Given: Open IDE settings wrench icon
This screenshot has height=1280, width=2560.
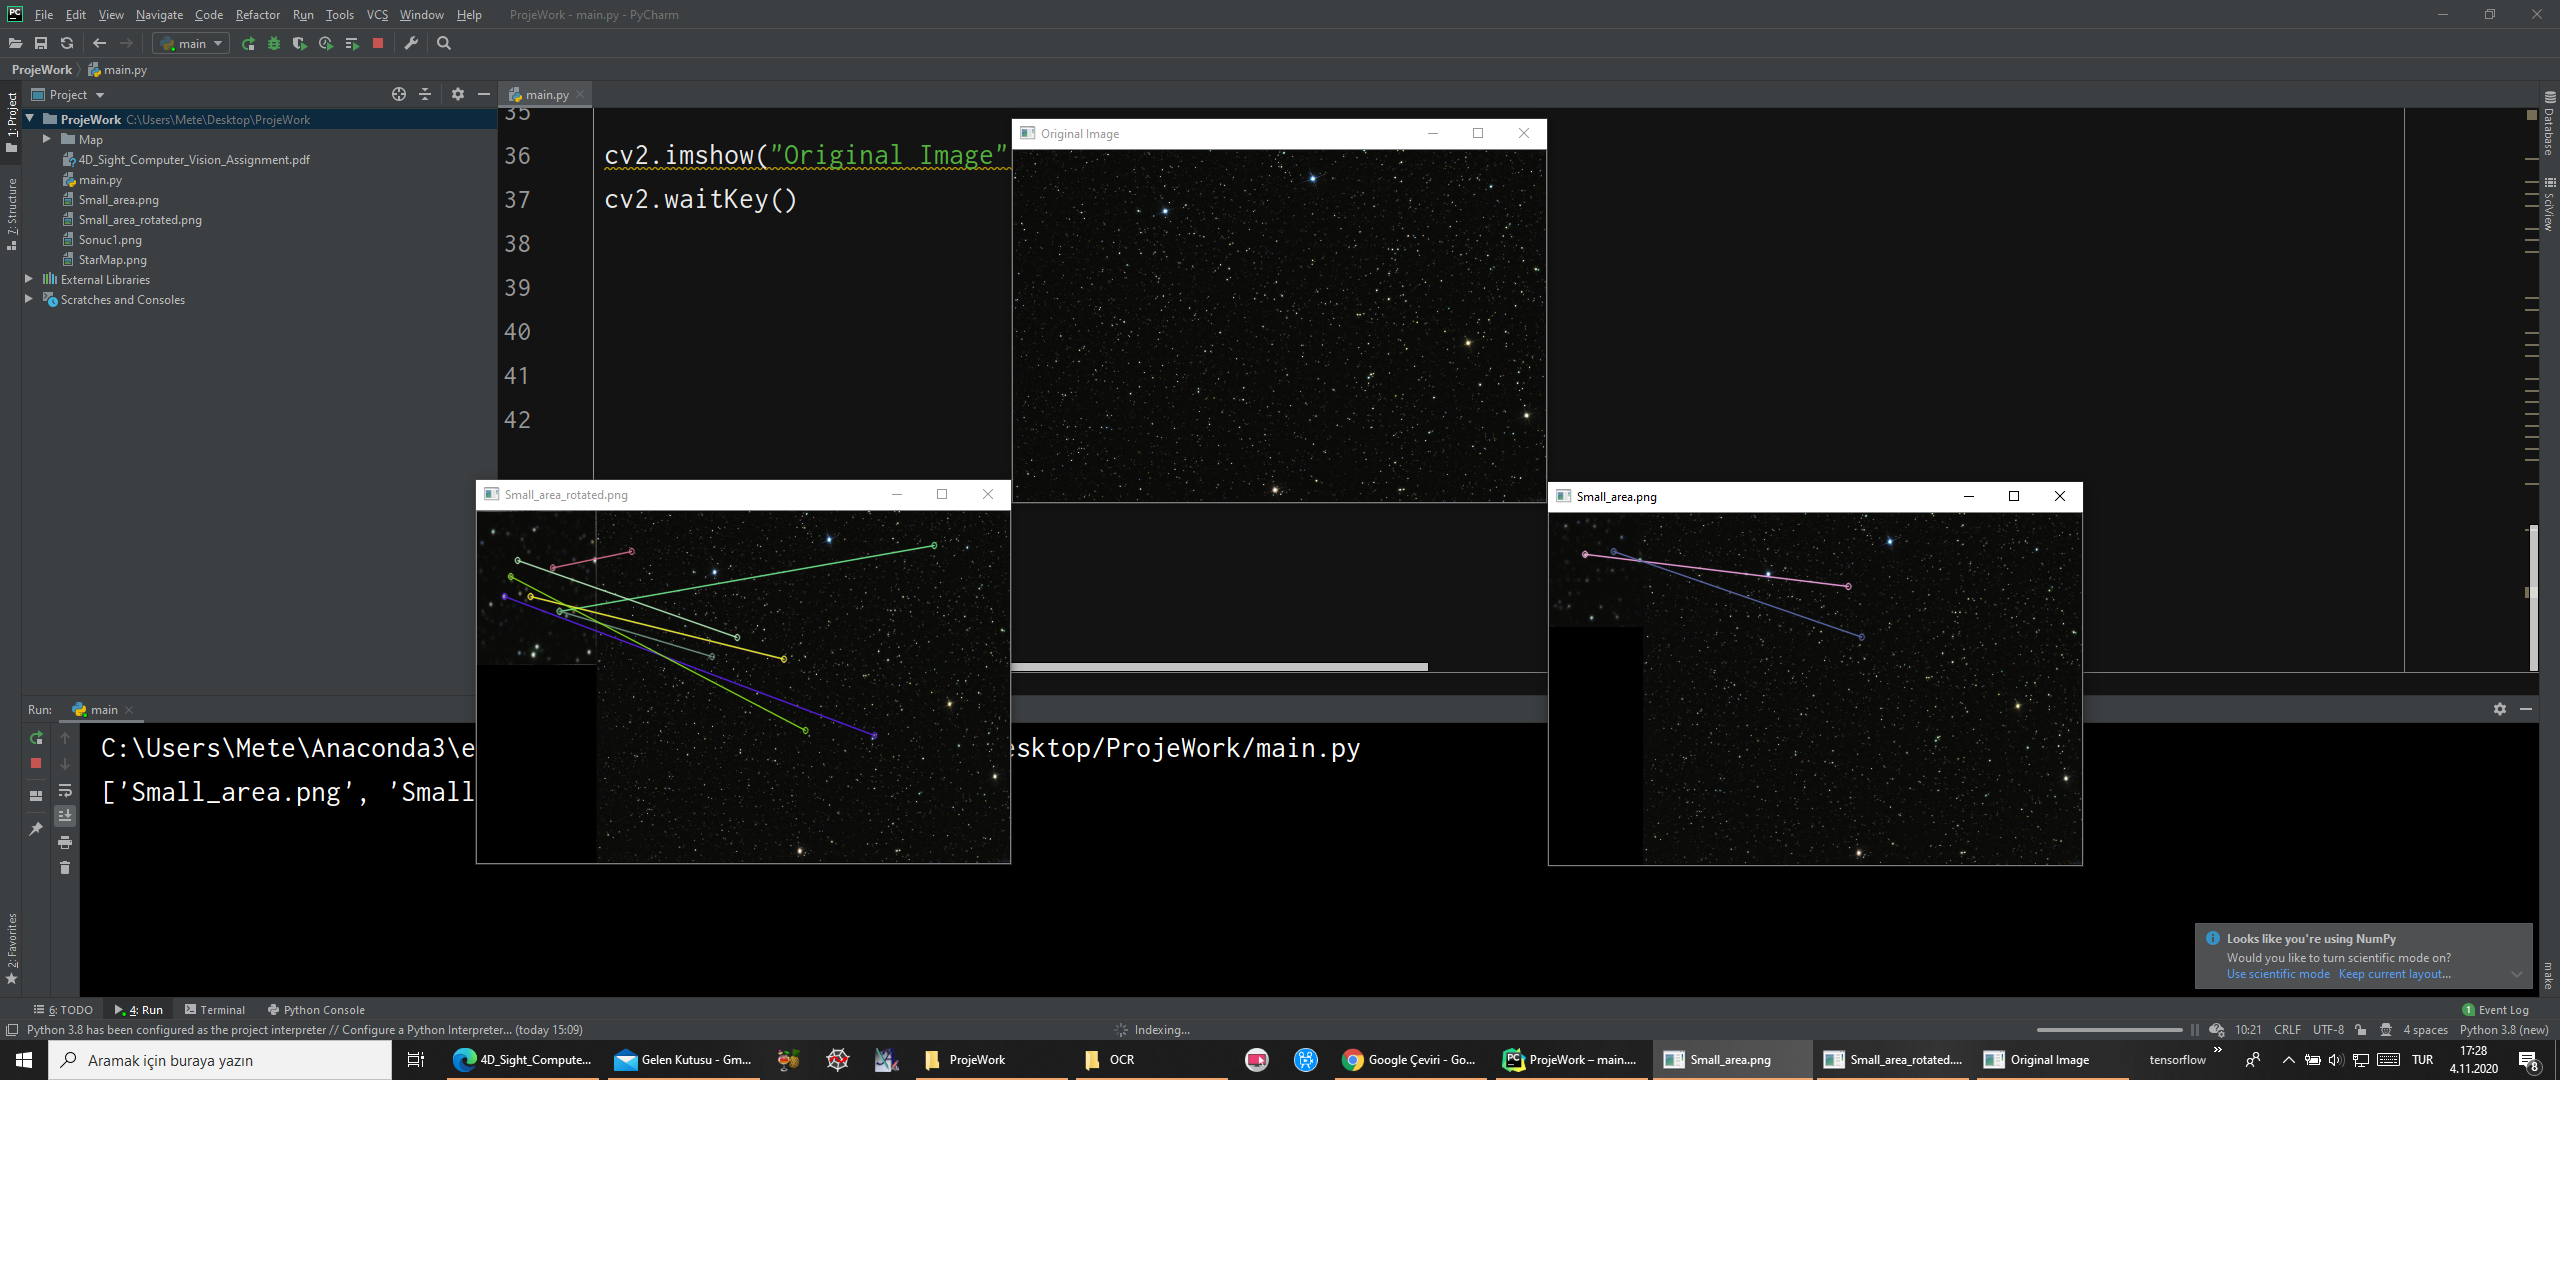Looking at the screenshot, I should pos(410,43).
